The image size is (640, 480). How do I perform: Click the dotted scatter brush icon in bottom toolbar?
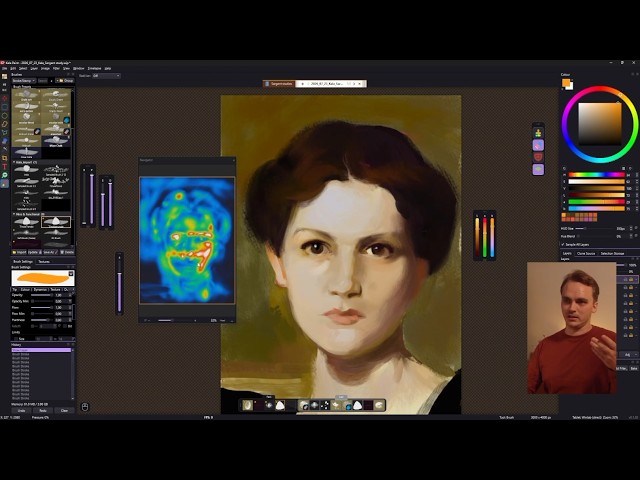tap(325, 405)
